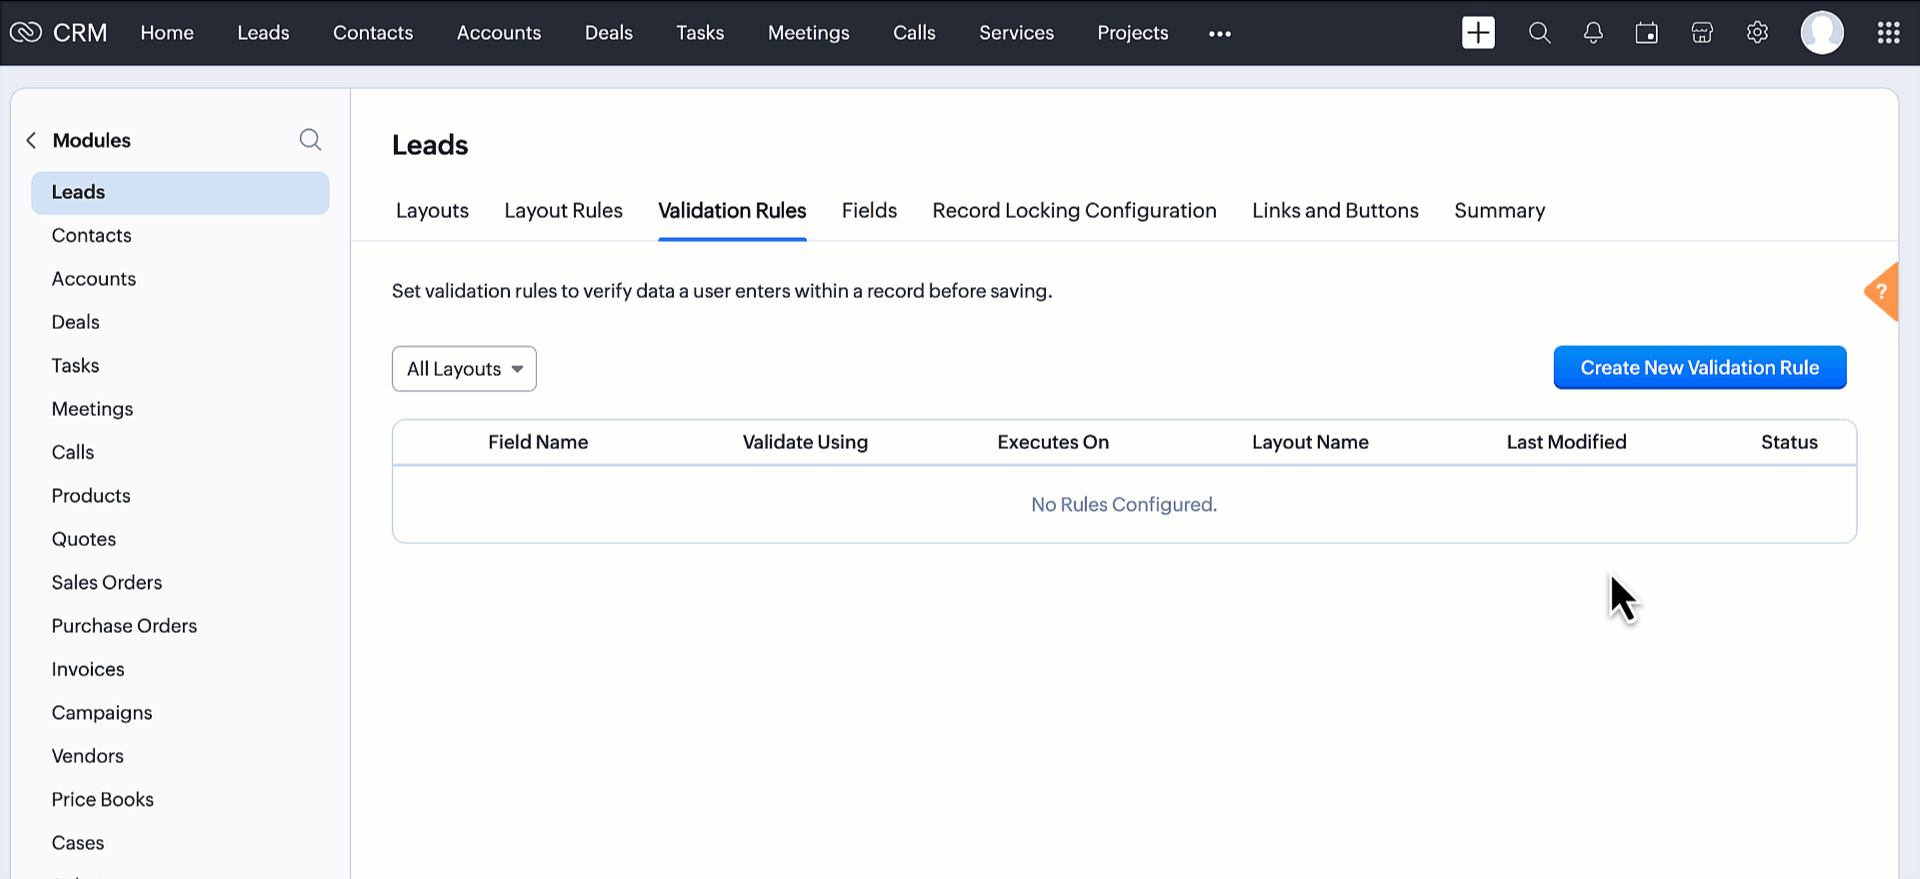Go back using the Modules chevron arrow

[31, 141]
